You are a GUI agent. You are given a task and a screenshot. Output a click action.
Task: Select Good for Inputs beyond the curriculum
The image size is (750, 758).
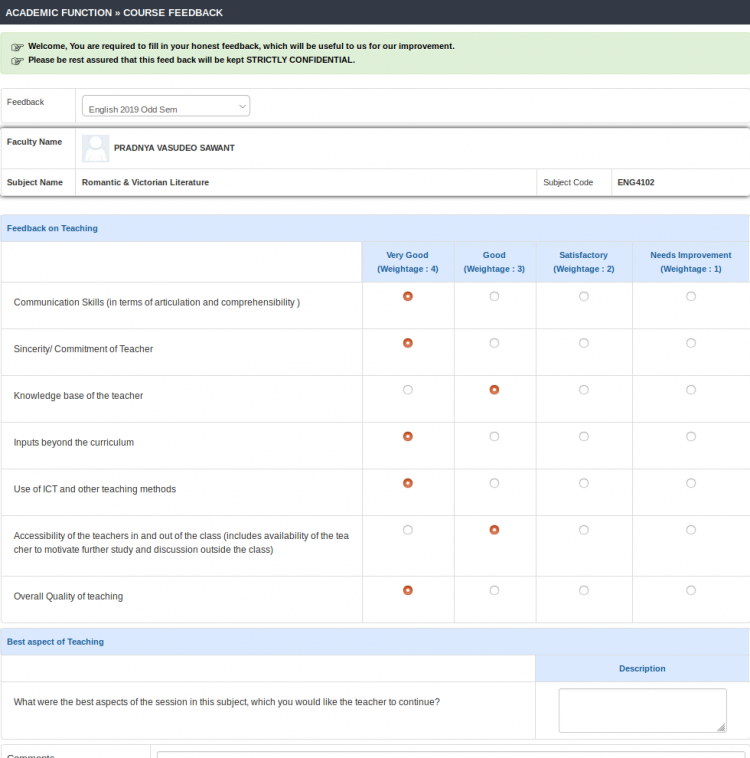point(494,437)
